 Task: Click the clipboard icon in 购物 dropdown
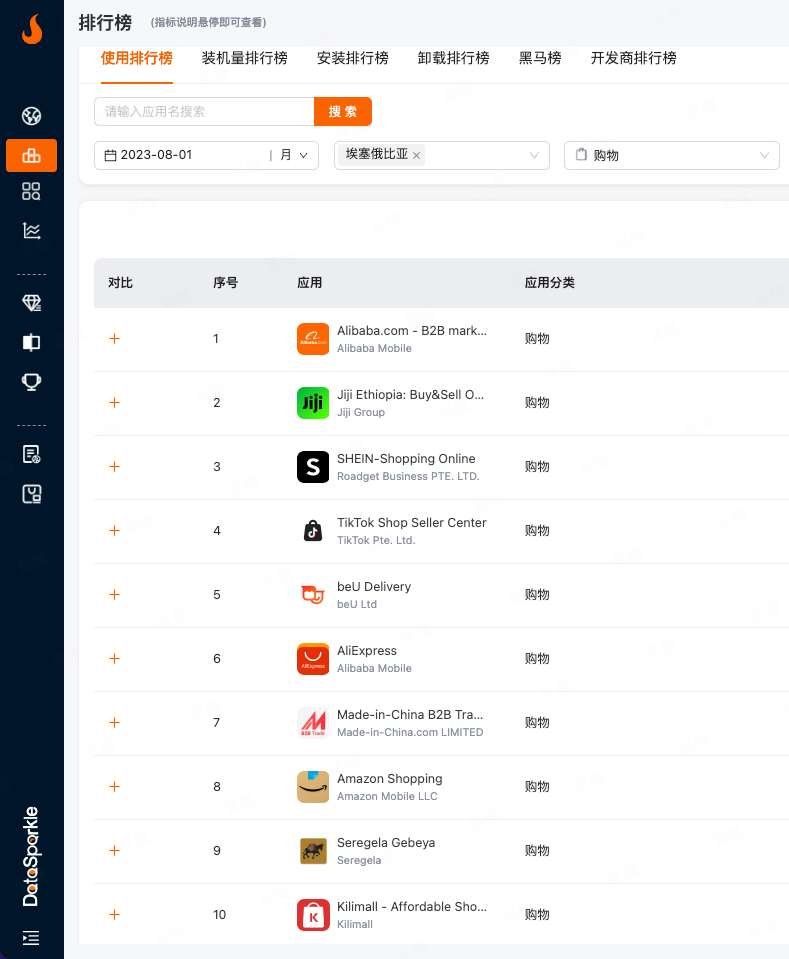[581, 155]
